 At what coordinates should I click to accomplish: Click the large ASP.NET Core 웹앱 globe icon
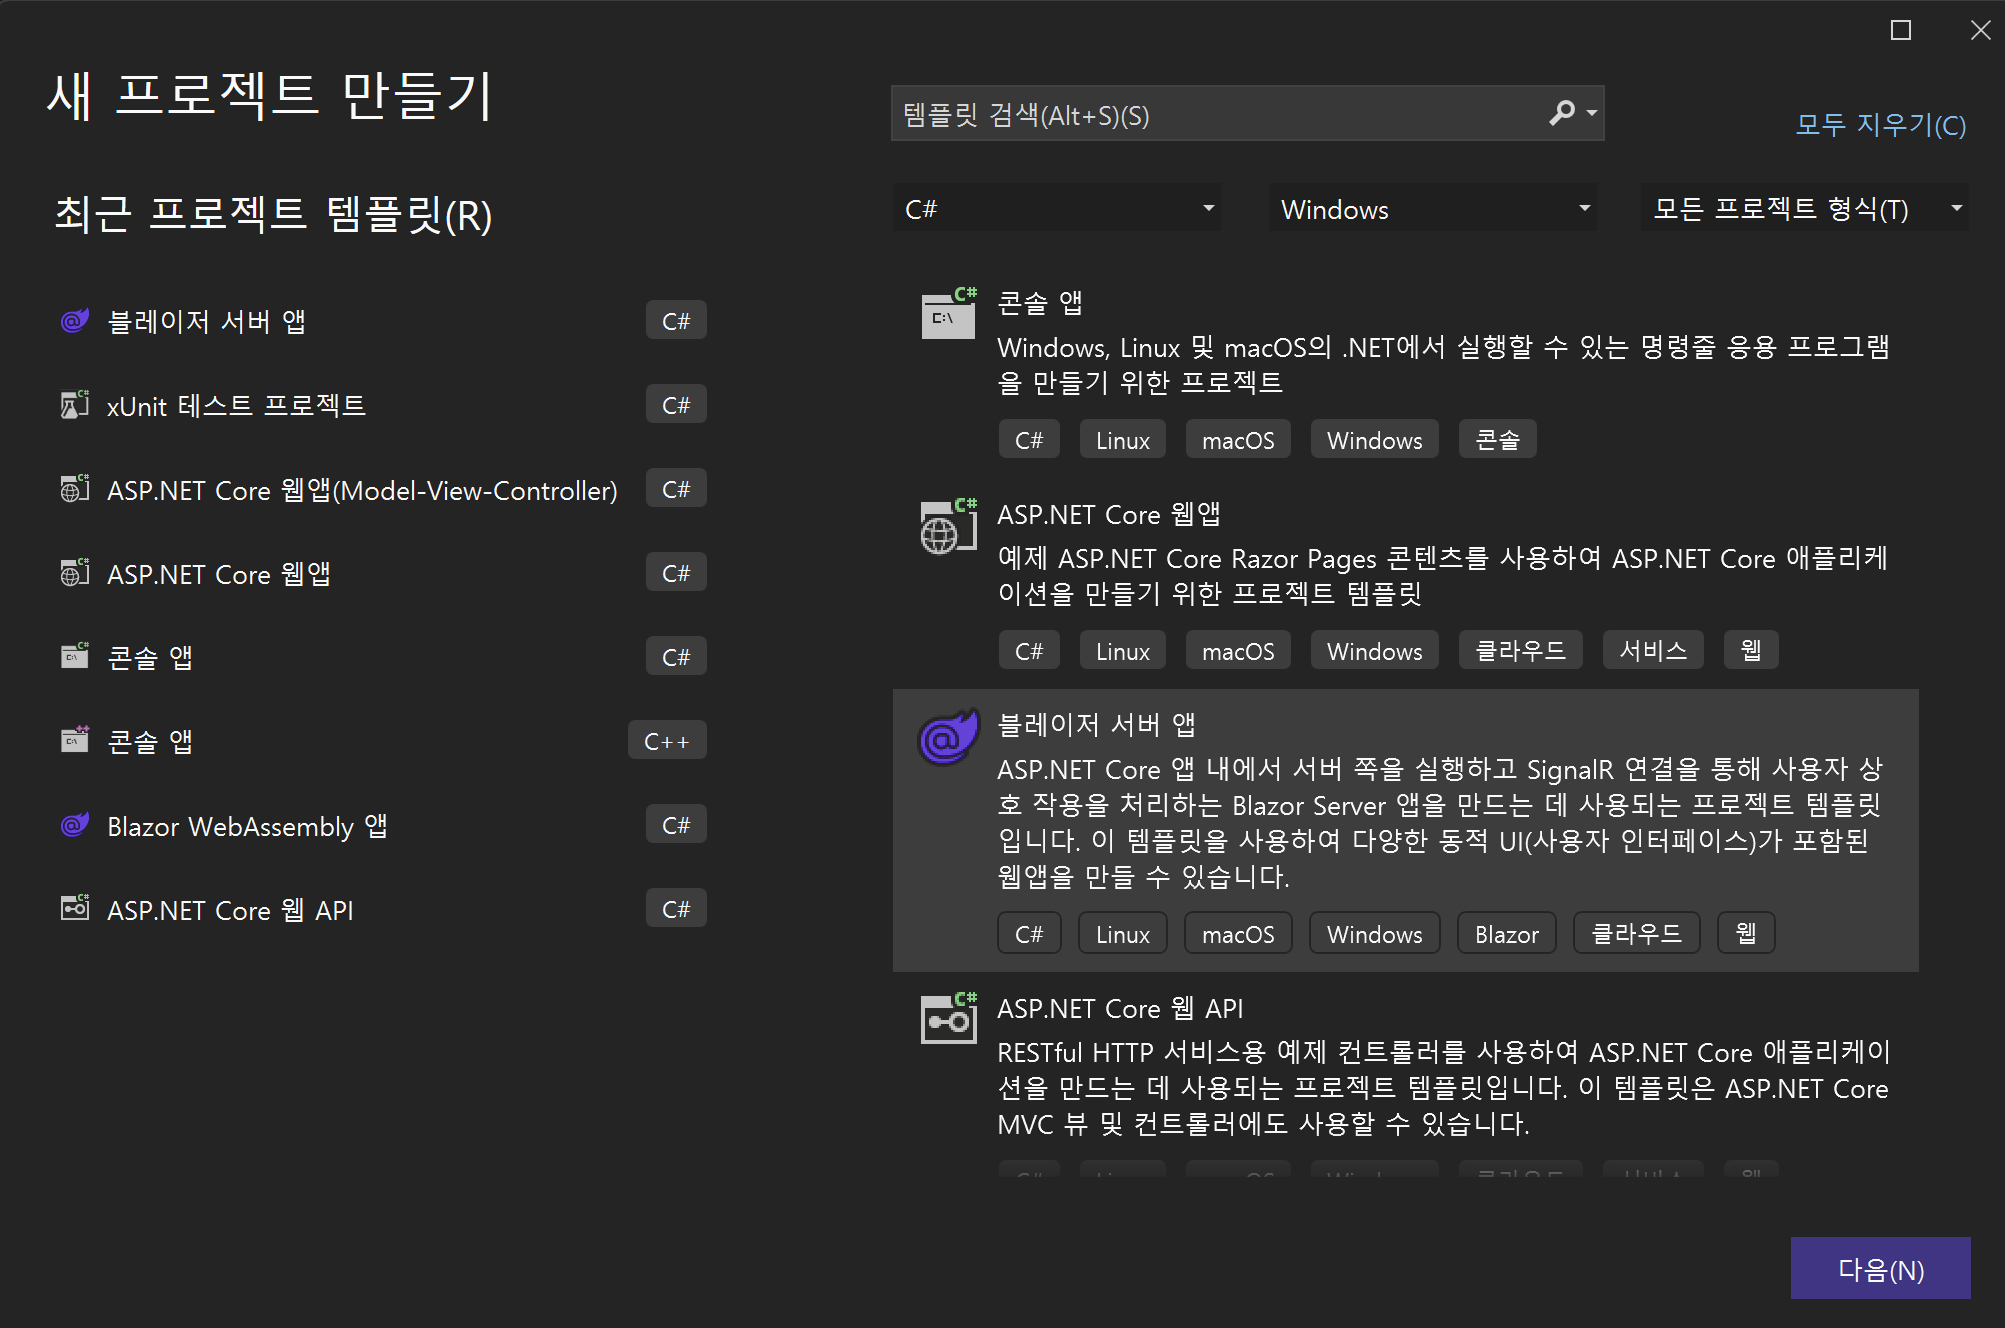pos(948,527)
